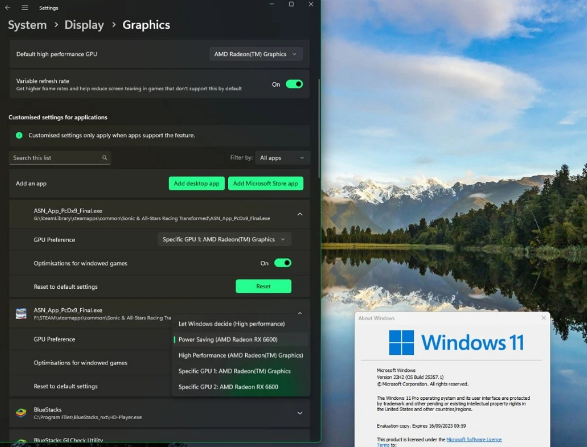Click the Version 22H2 text in About Windows

[x=410, y=377]
